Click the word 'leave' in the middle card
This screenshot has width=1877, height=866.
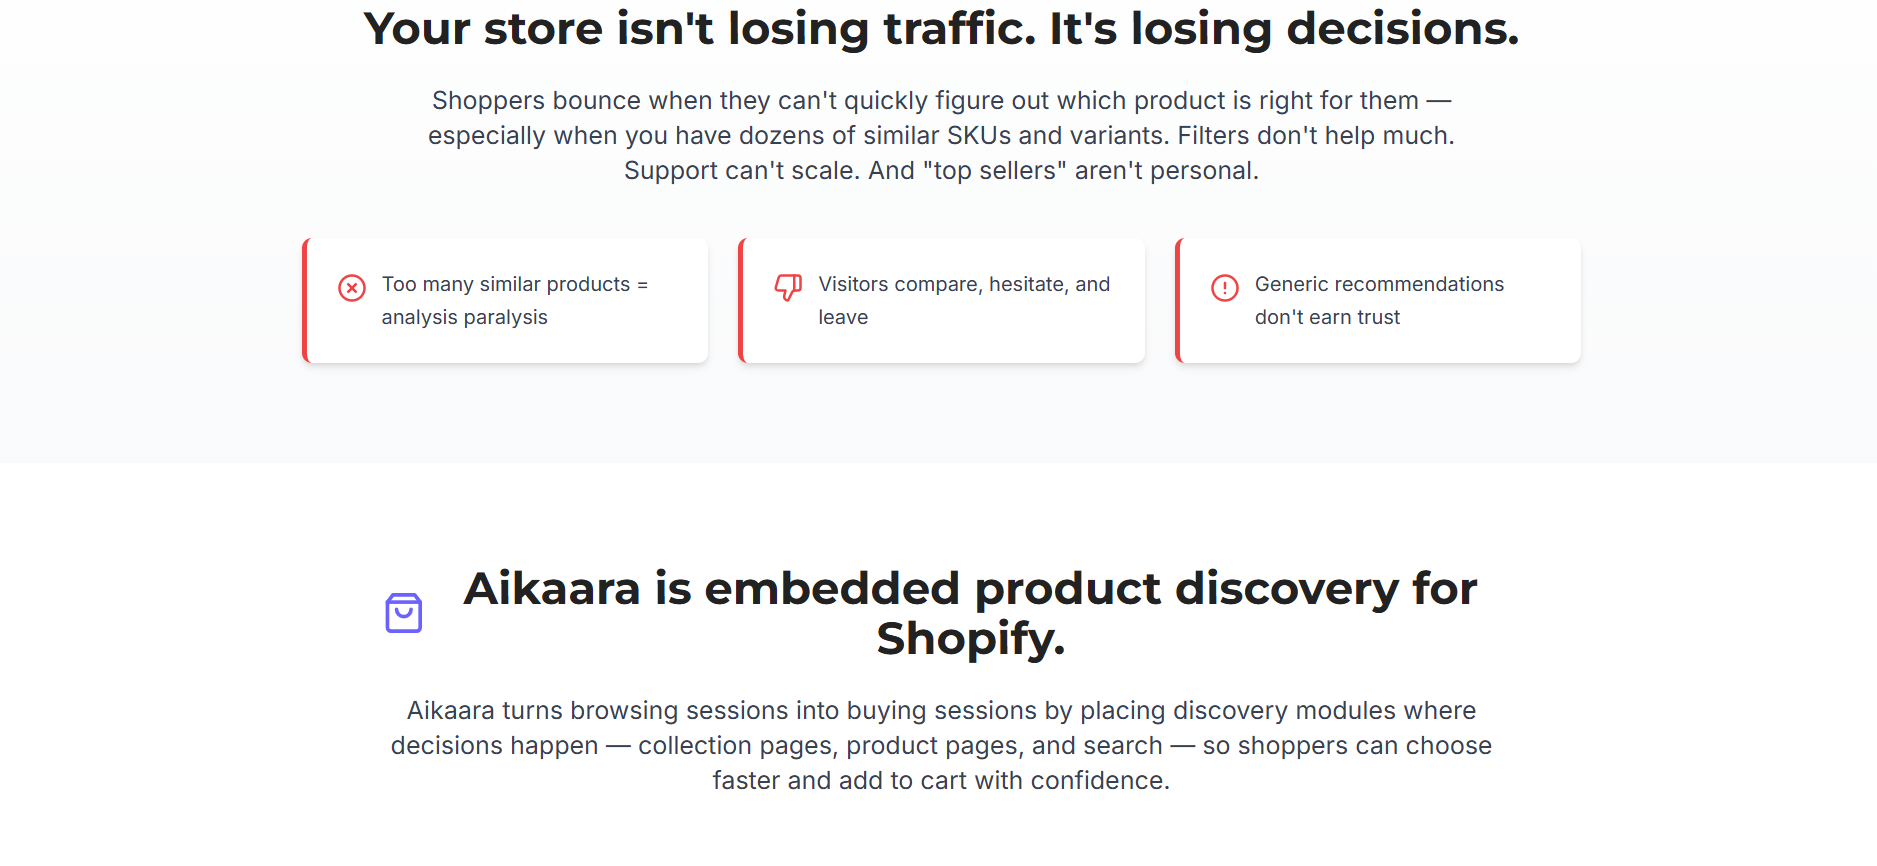842,318
